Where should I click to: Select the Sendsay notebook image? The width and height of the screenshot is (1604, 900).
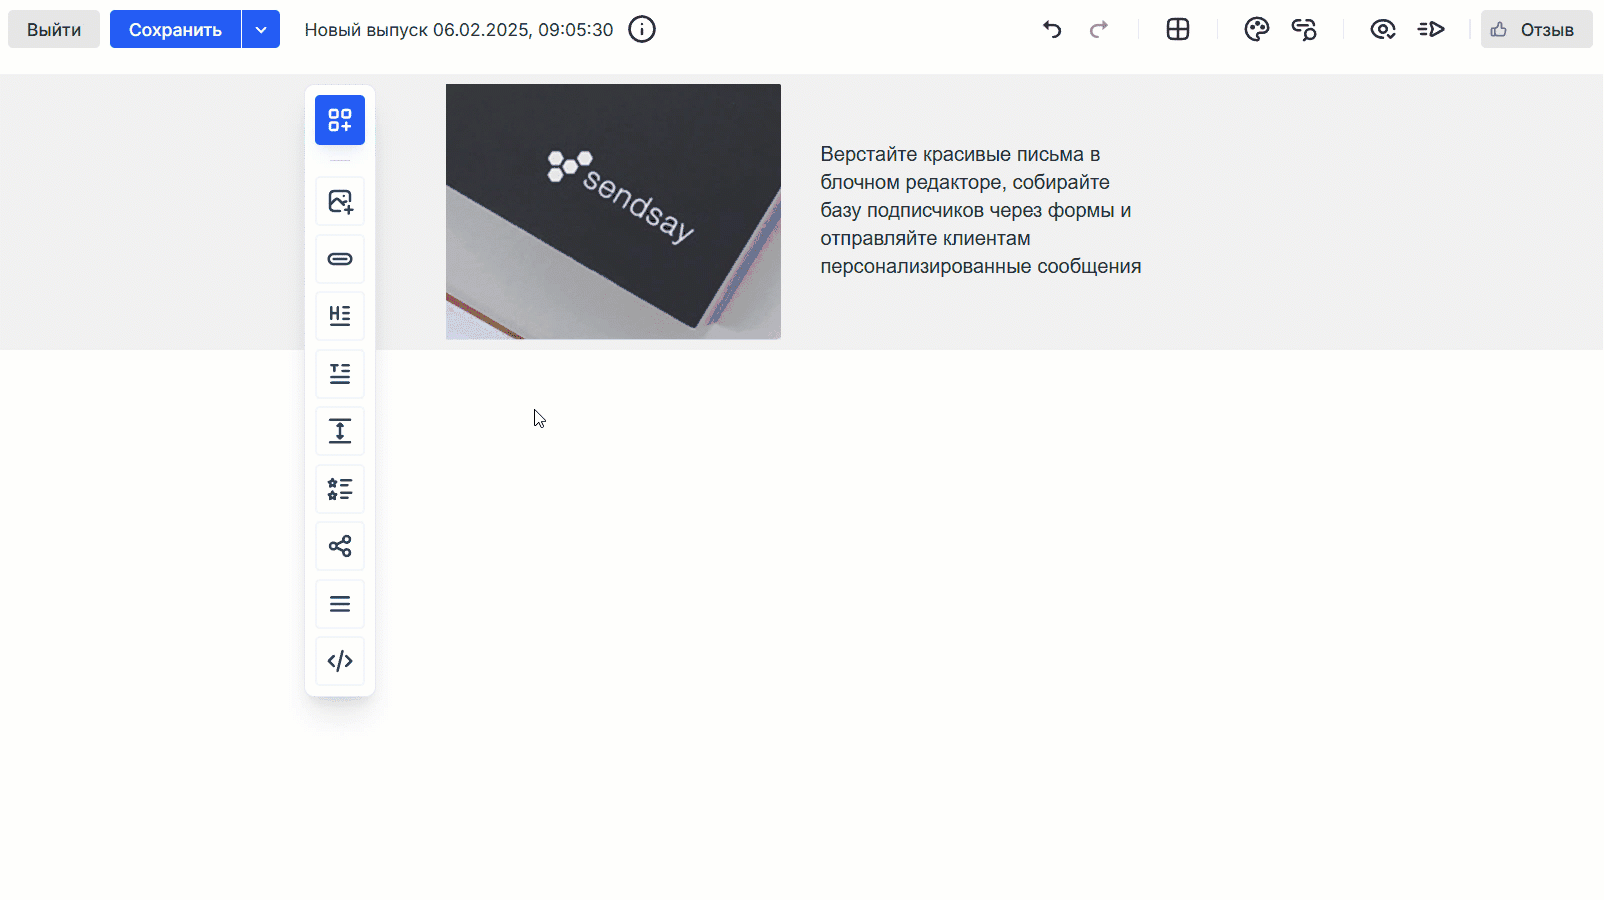click(613, 212)
